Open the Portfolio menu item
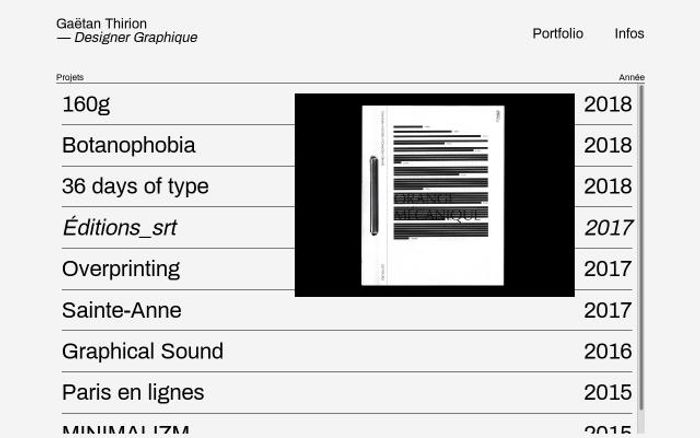The image size is (700, 438). 558,33
